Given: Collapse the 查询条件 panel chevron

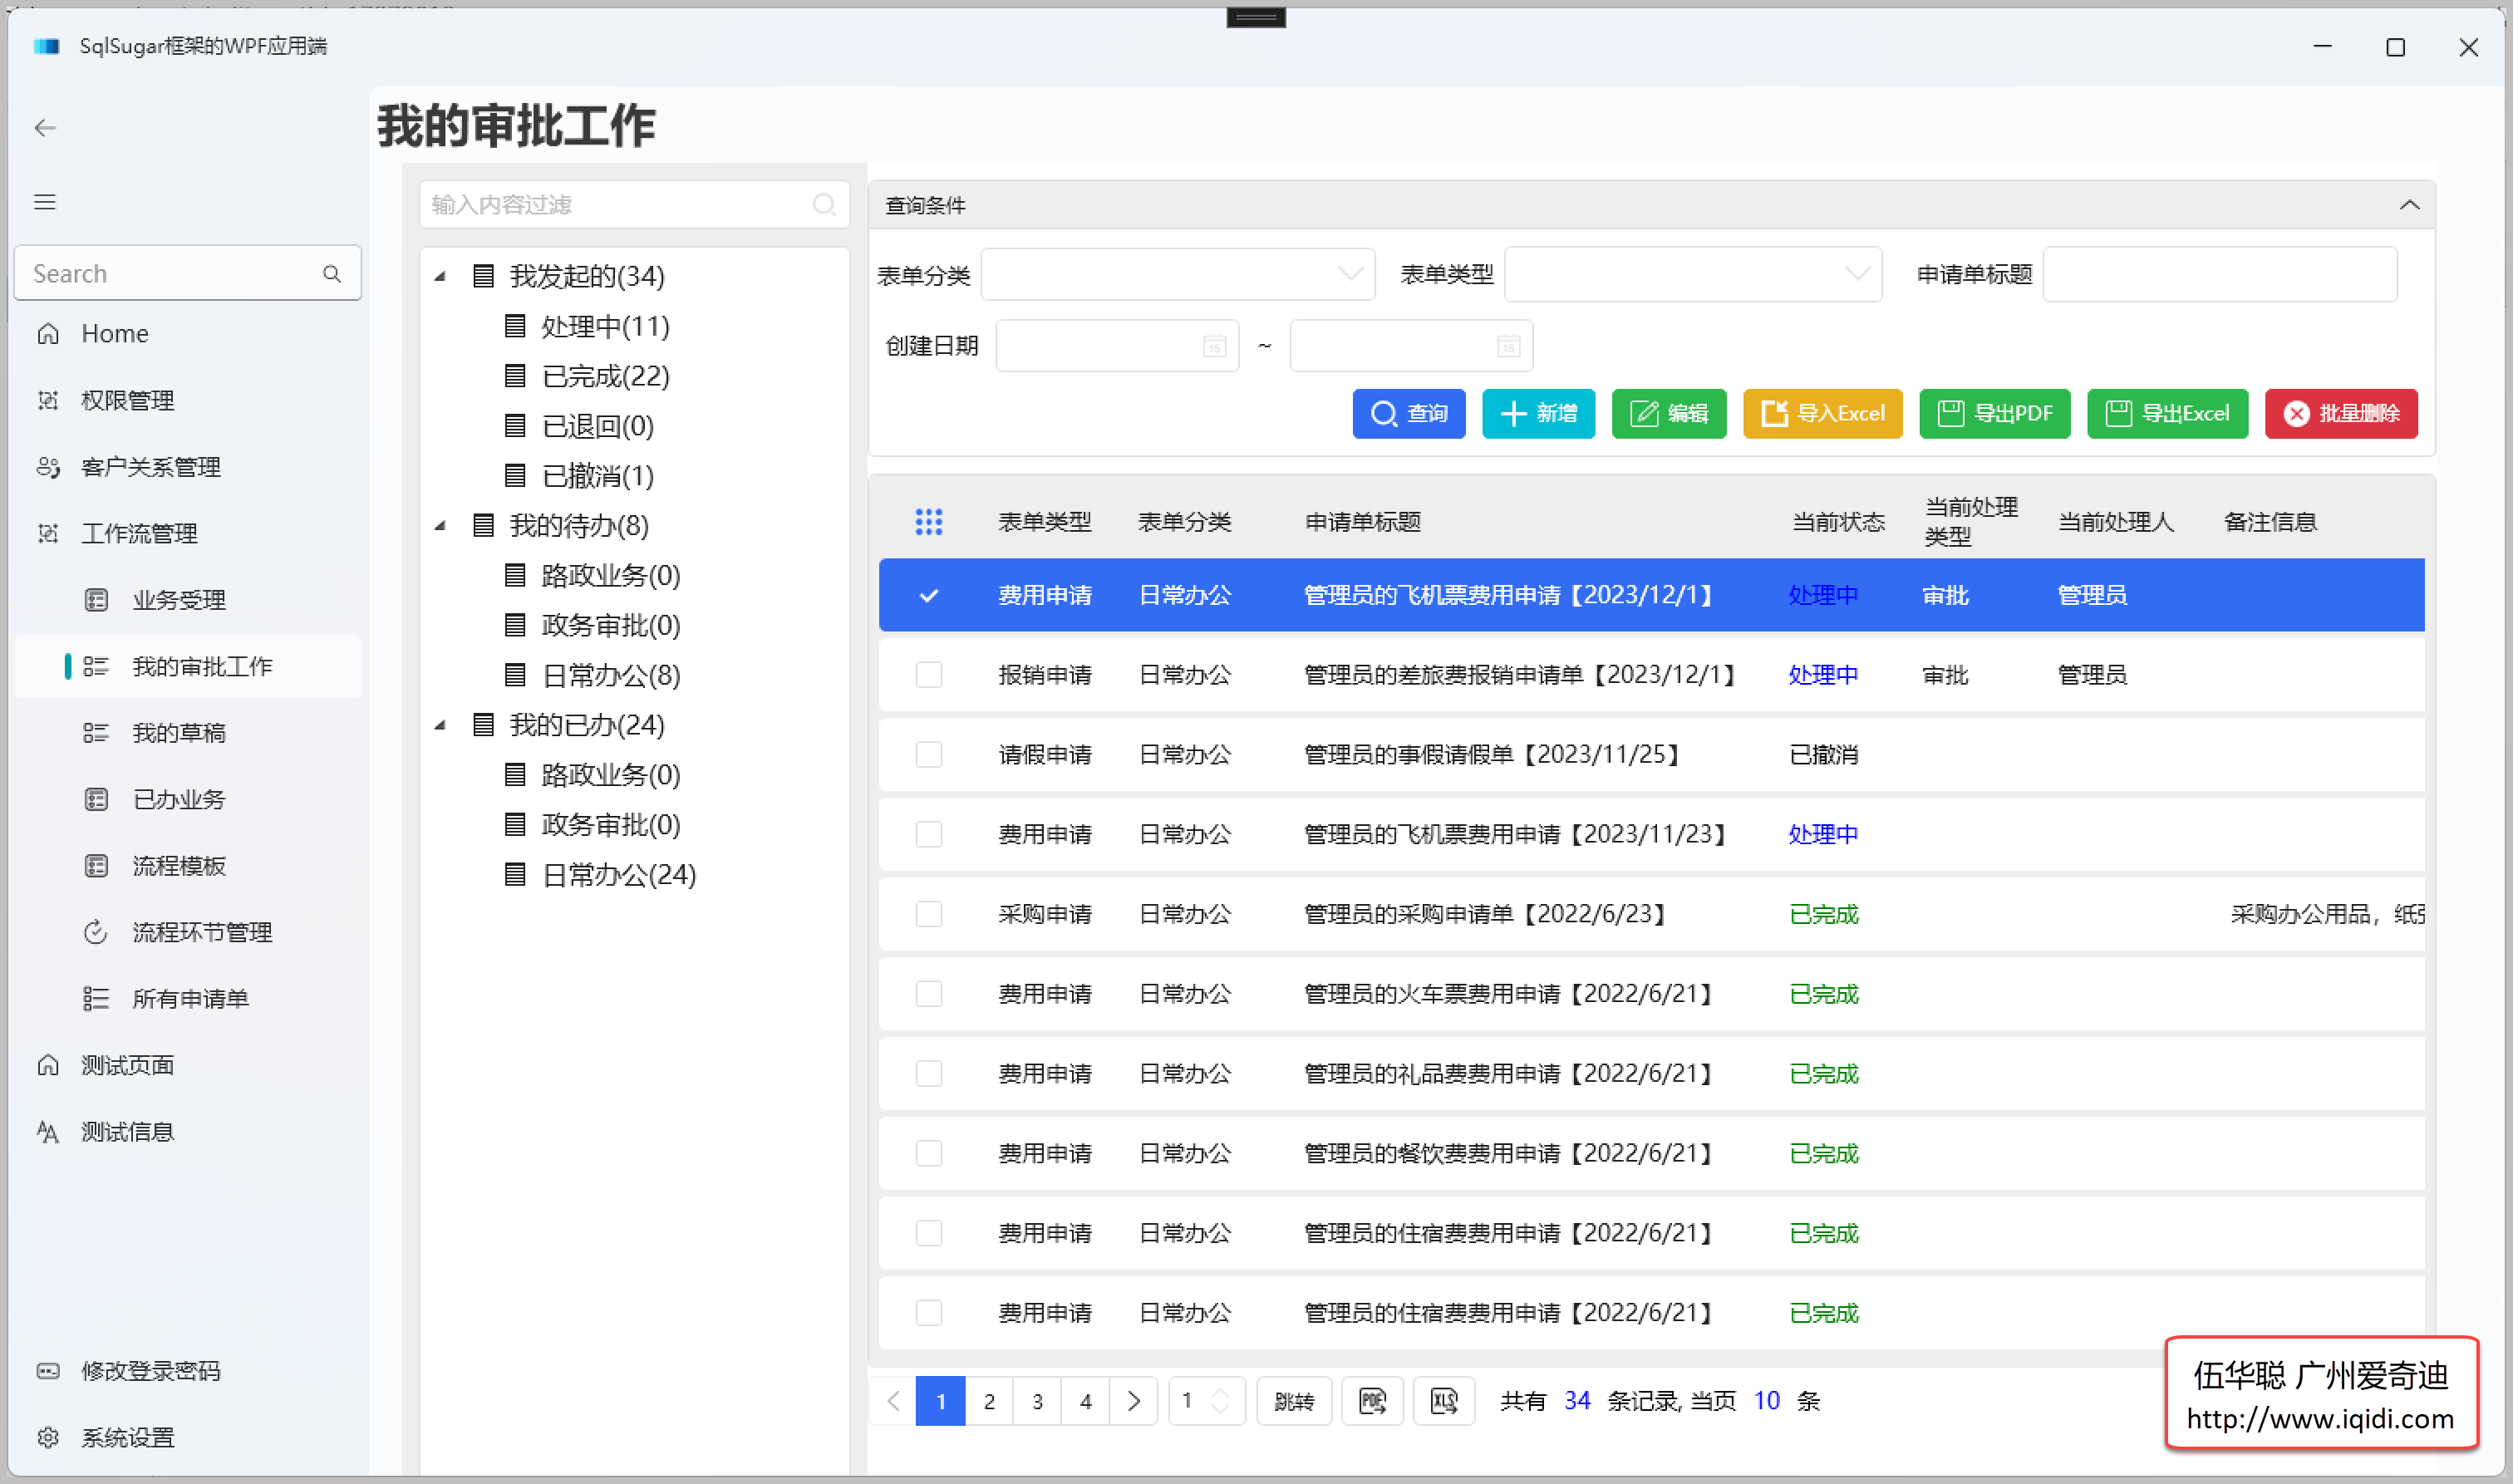Looking at the screenshot, I should click(x=2409, y=205).
